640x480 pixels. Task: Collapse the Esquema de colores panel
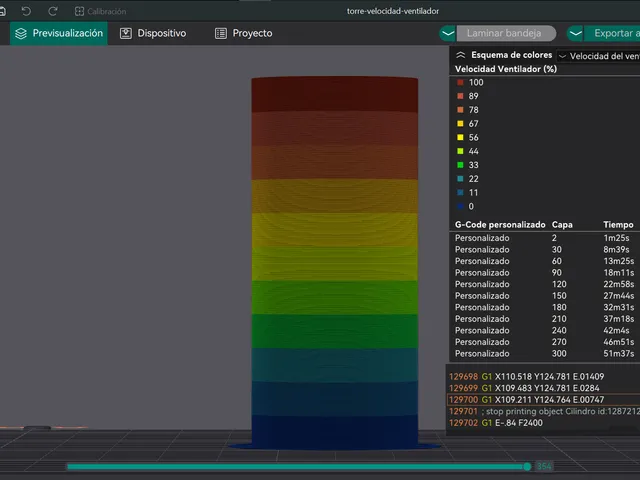[460, 55]
